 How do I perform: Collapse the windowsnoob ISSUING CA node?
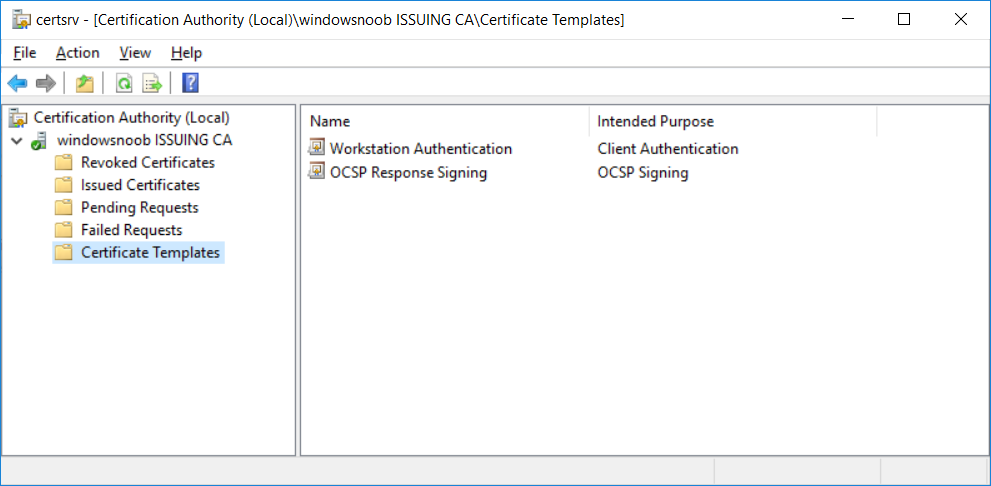click(16, 140)
